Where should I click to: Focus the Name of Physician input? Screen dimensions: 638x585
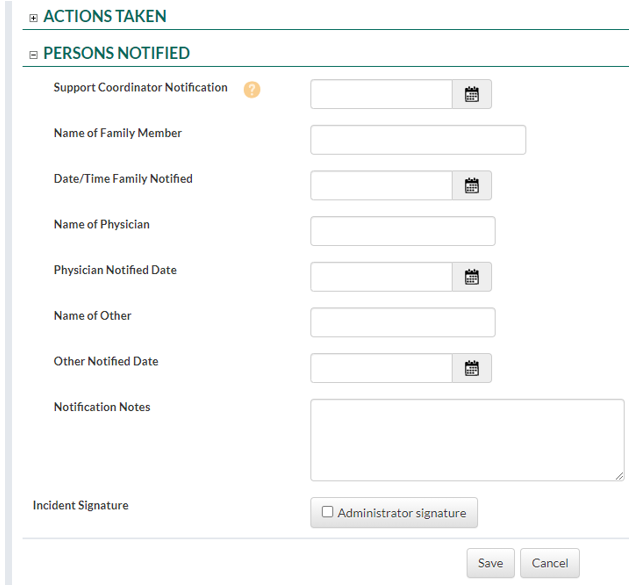[403, 231]
